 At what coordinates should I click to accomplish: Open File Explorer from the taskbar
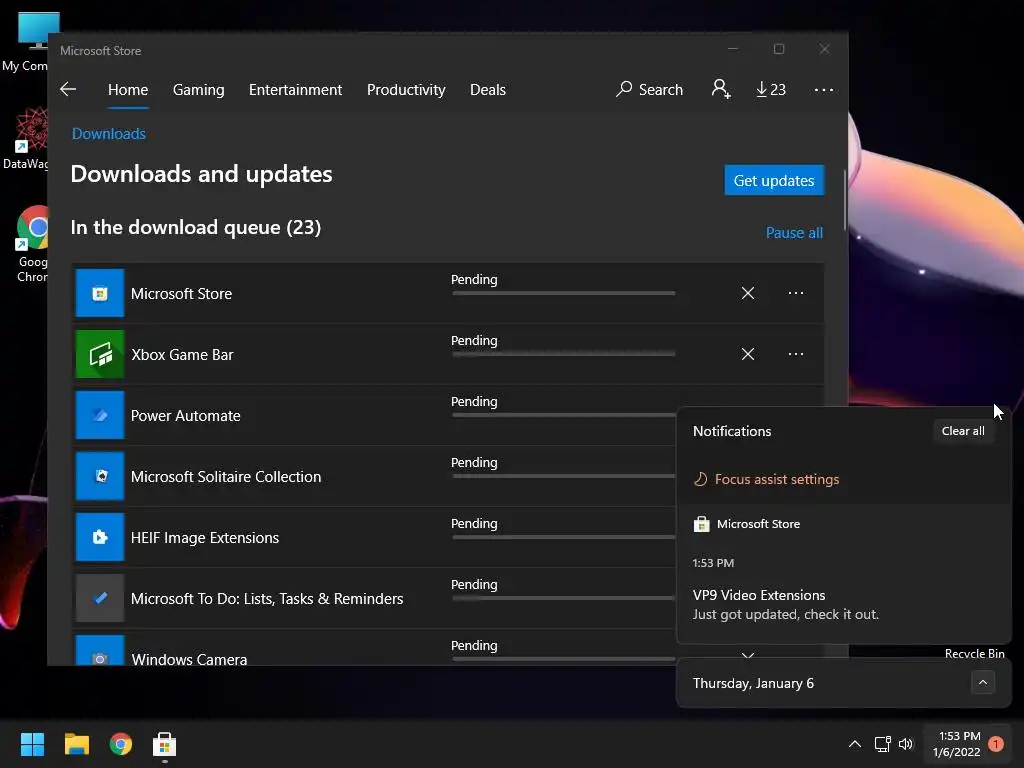76,744
